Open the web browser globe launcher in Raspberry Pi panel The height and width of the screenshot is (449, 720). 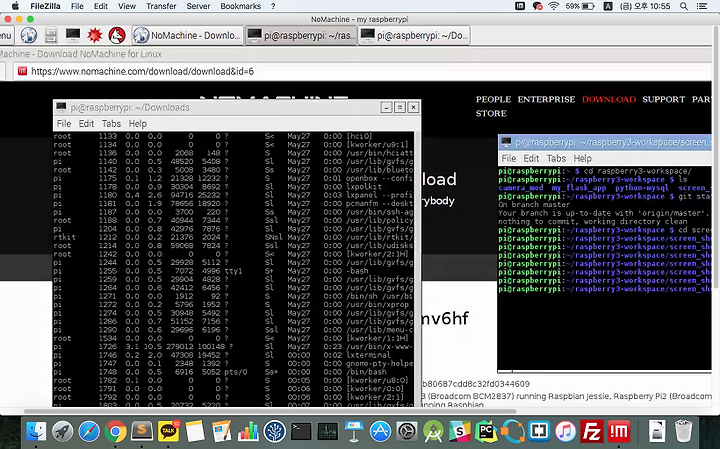coord(28,35)
